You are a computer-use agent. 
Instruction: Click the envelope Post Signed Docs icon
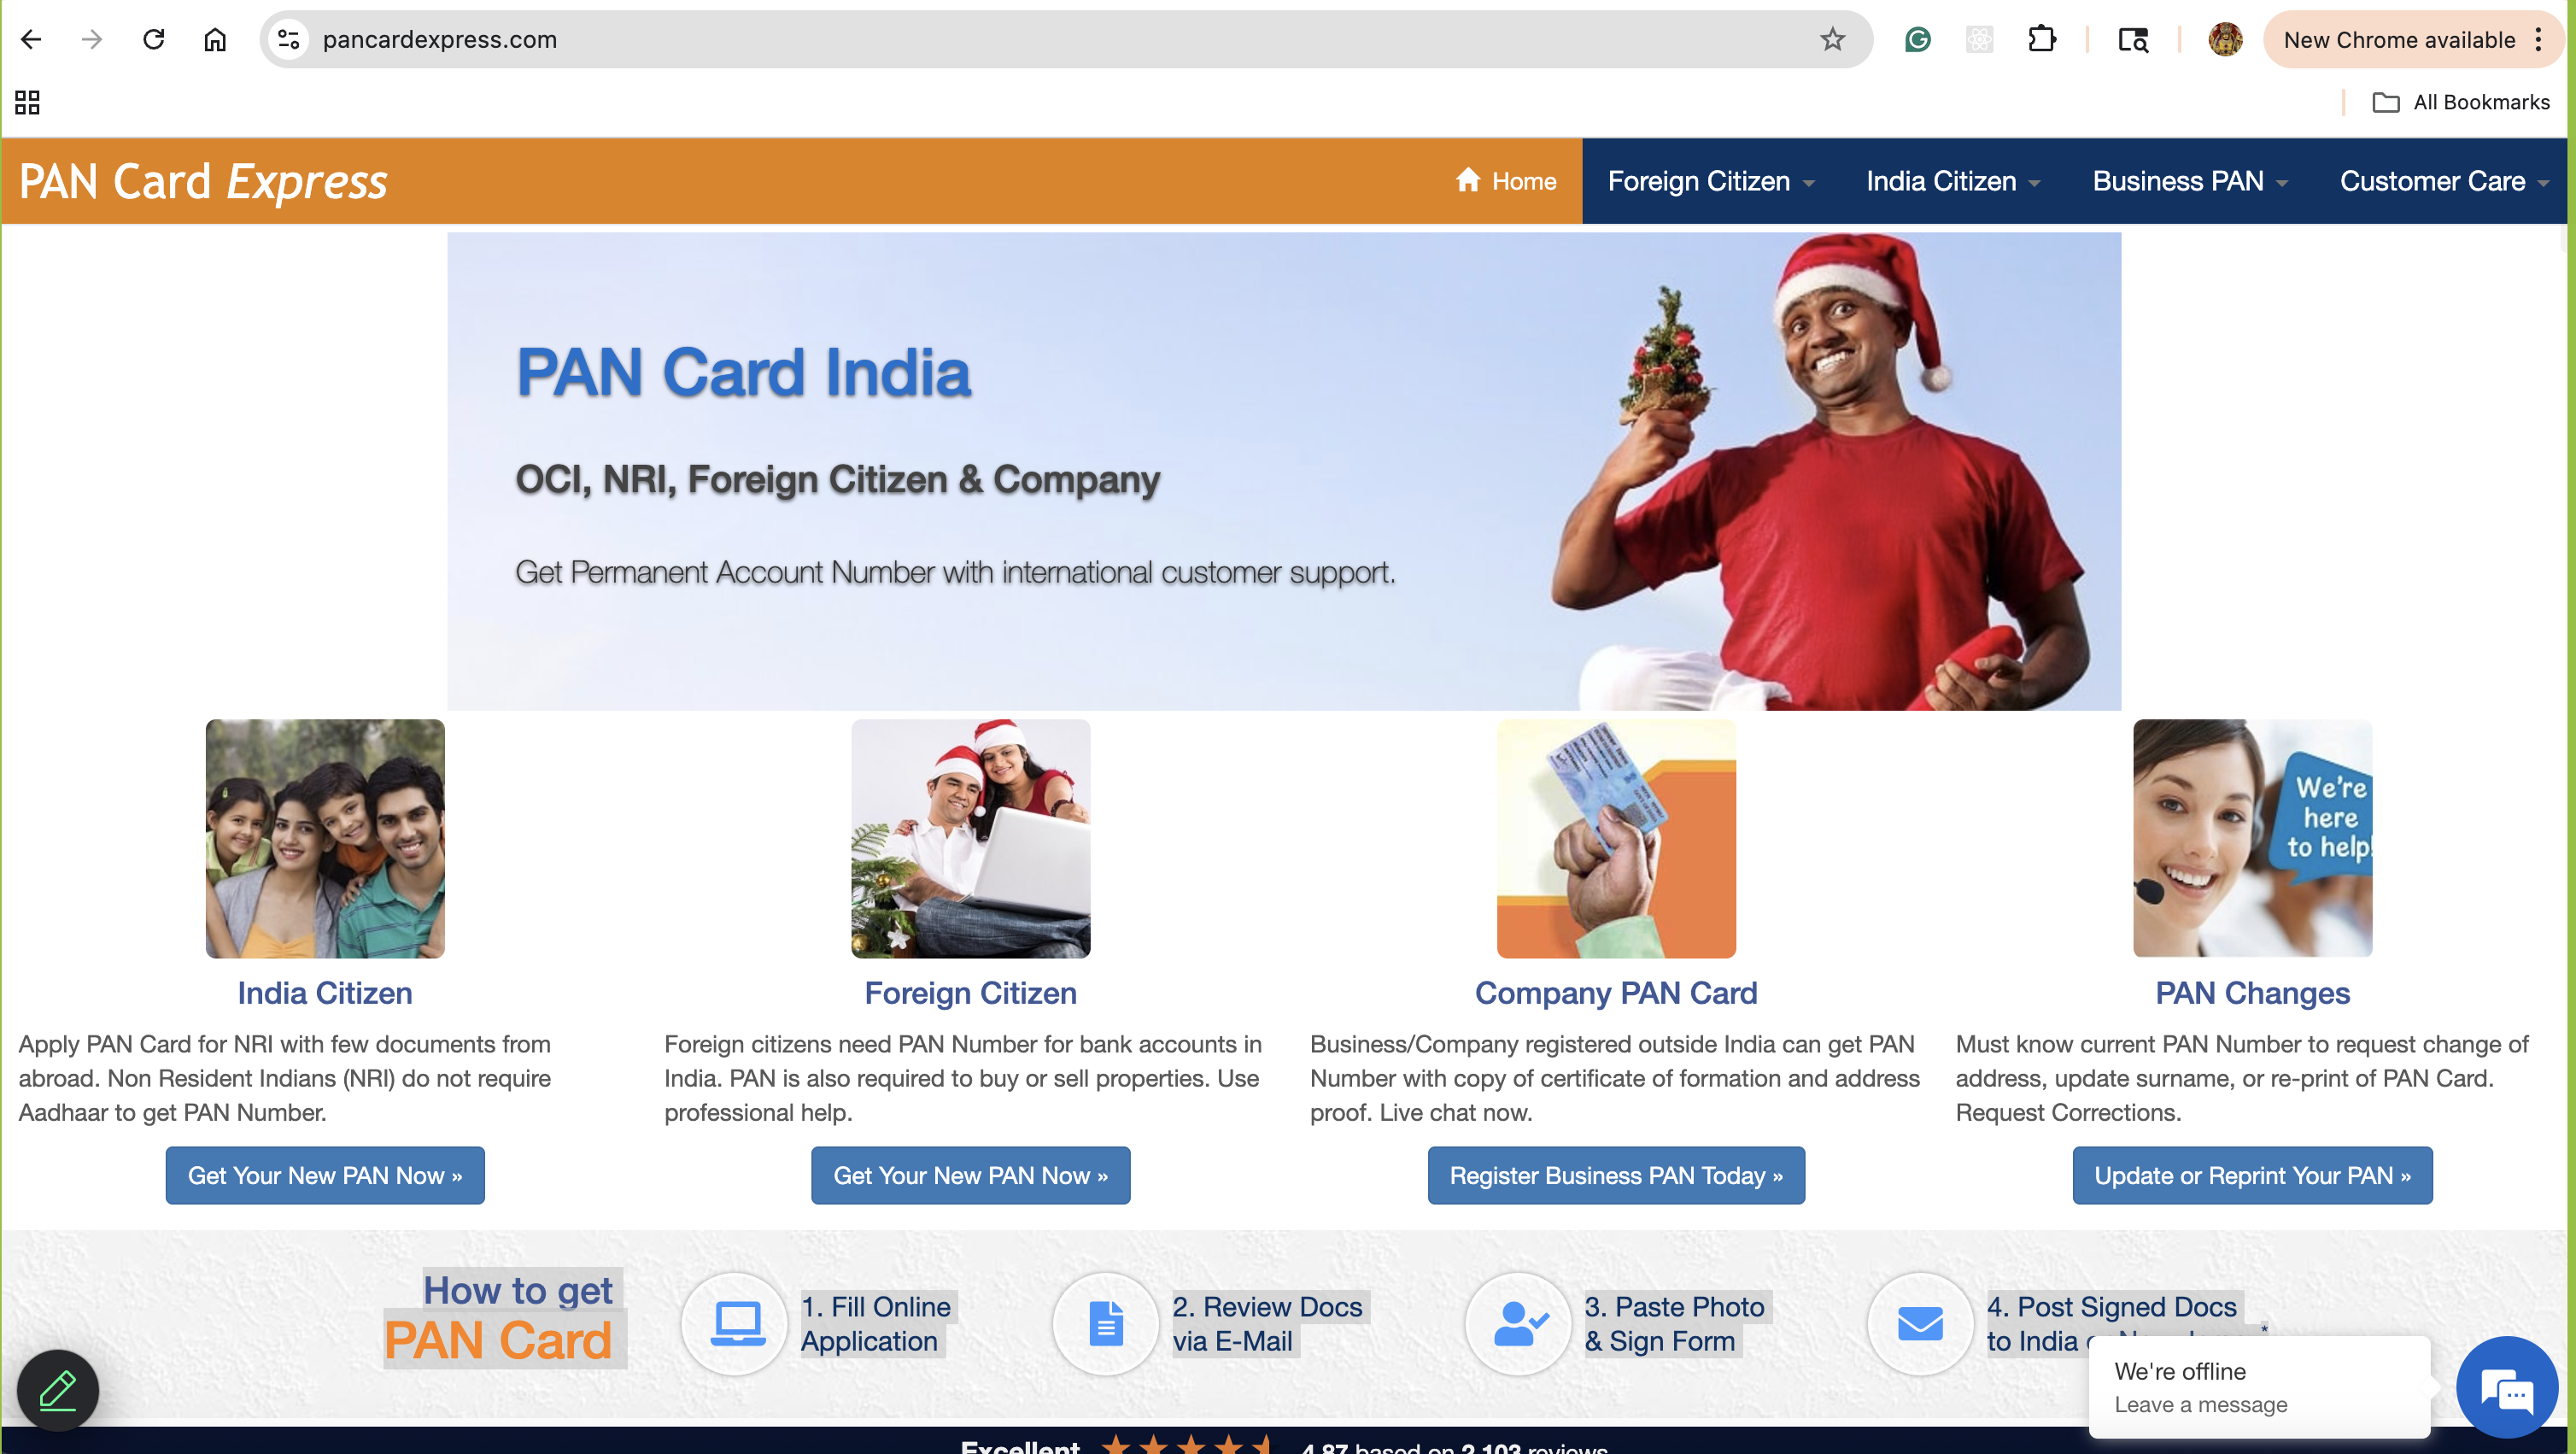1921,1324
